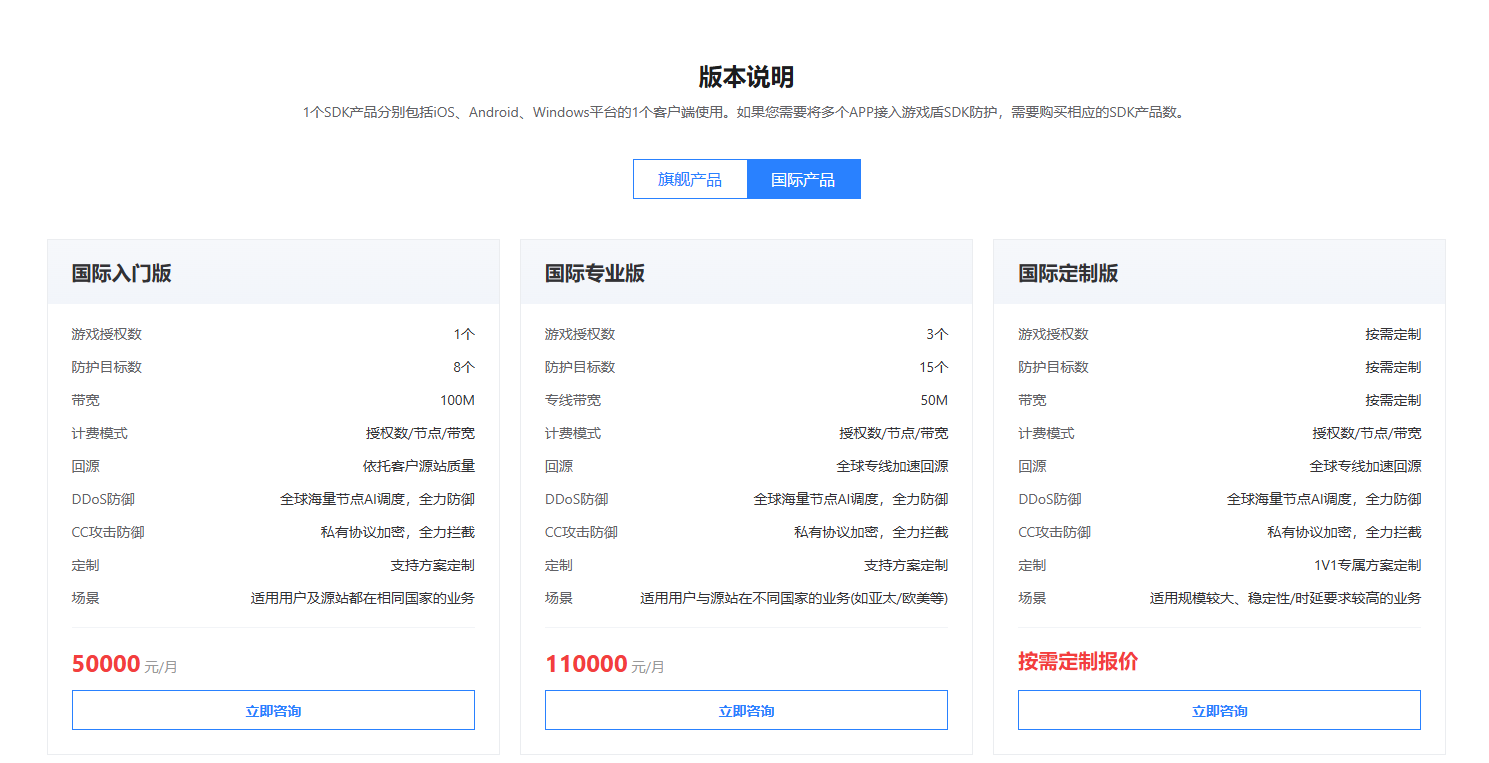Click the 适用规模较大 scenario description
The height and width of the screenshot is (763, 1489).
tap(1285, 599)
